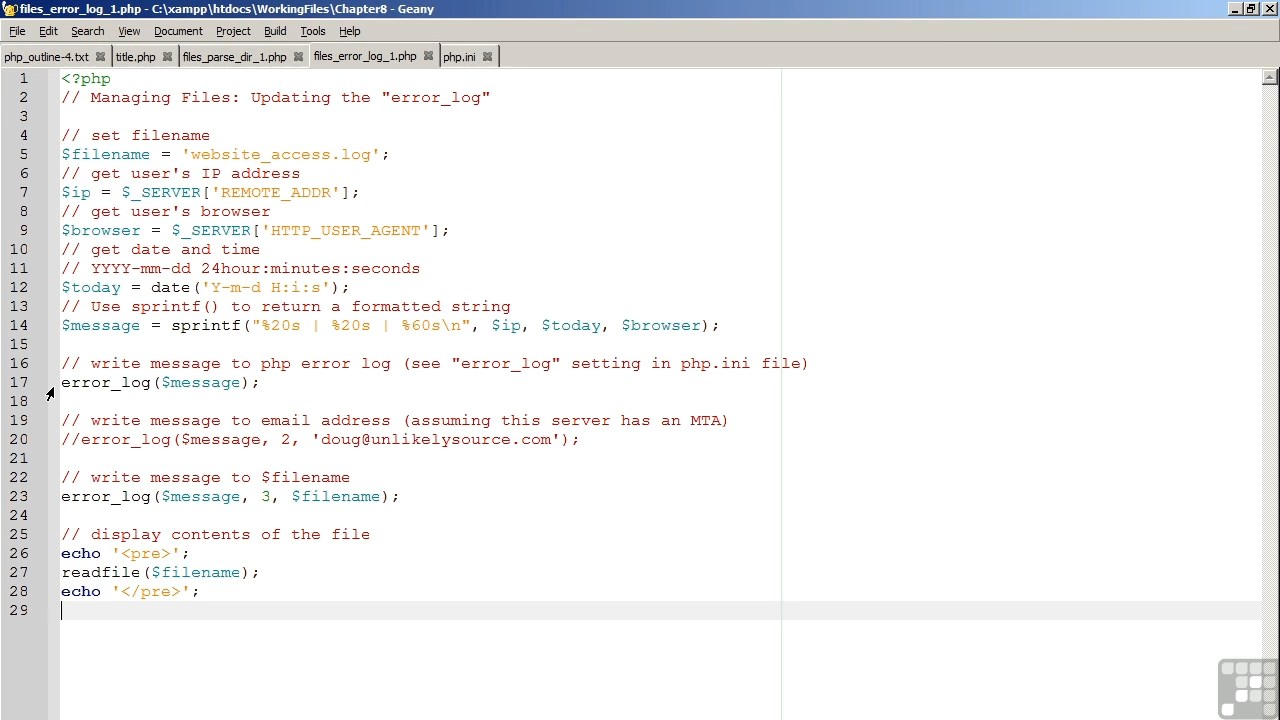Image resolution: width=1280 pixels, height=720 pixels.
Task: Click 'website_access.log' string on line 5
Action: 280,154
